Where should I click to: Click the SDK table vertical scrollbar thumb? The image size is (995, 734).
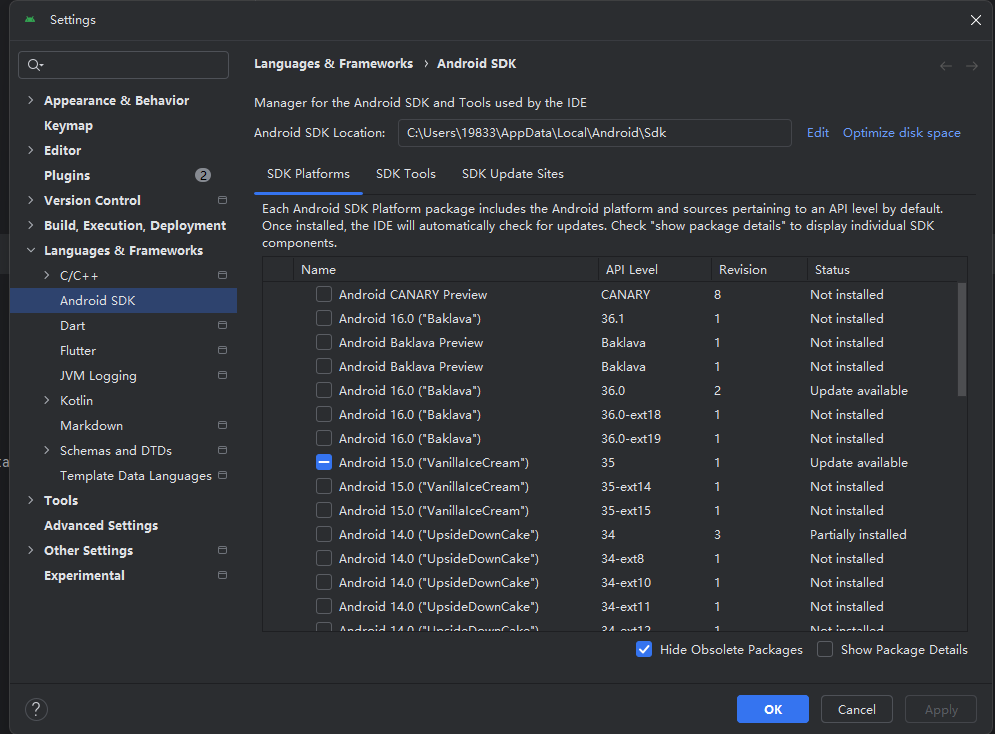click(x=961, y=339)
